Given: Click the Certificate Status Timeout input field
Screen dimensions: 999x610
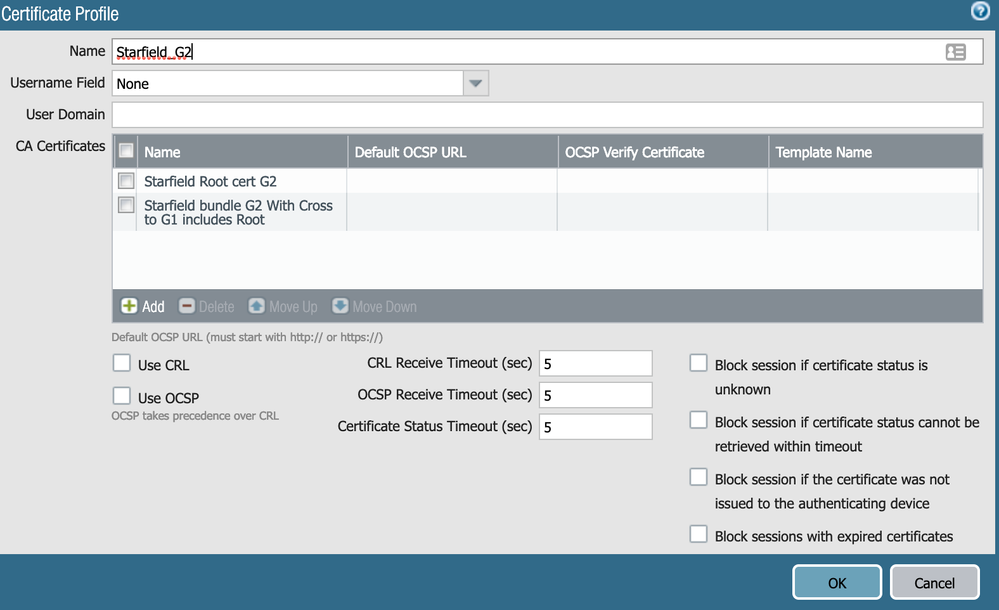Looking at the screenshot, I should (x=596, y=426).
